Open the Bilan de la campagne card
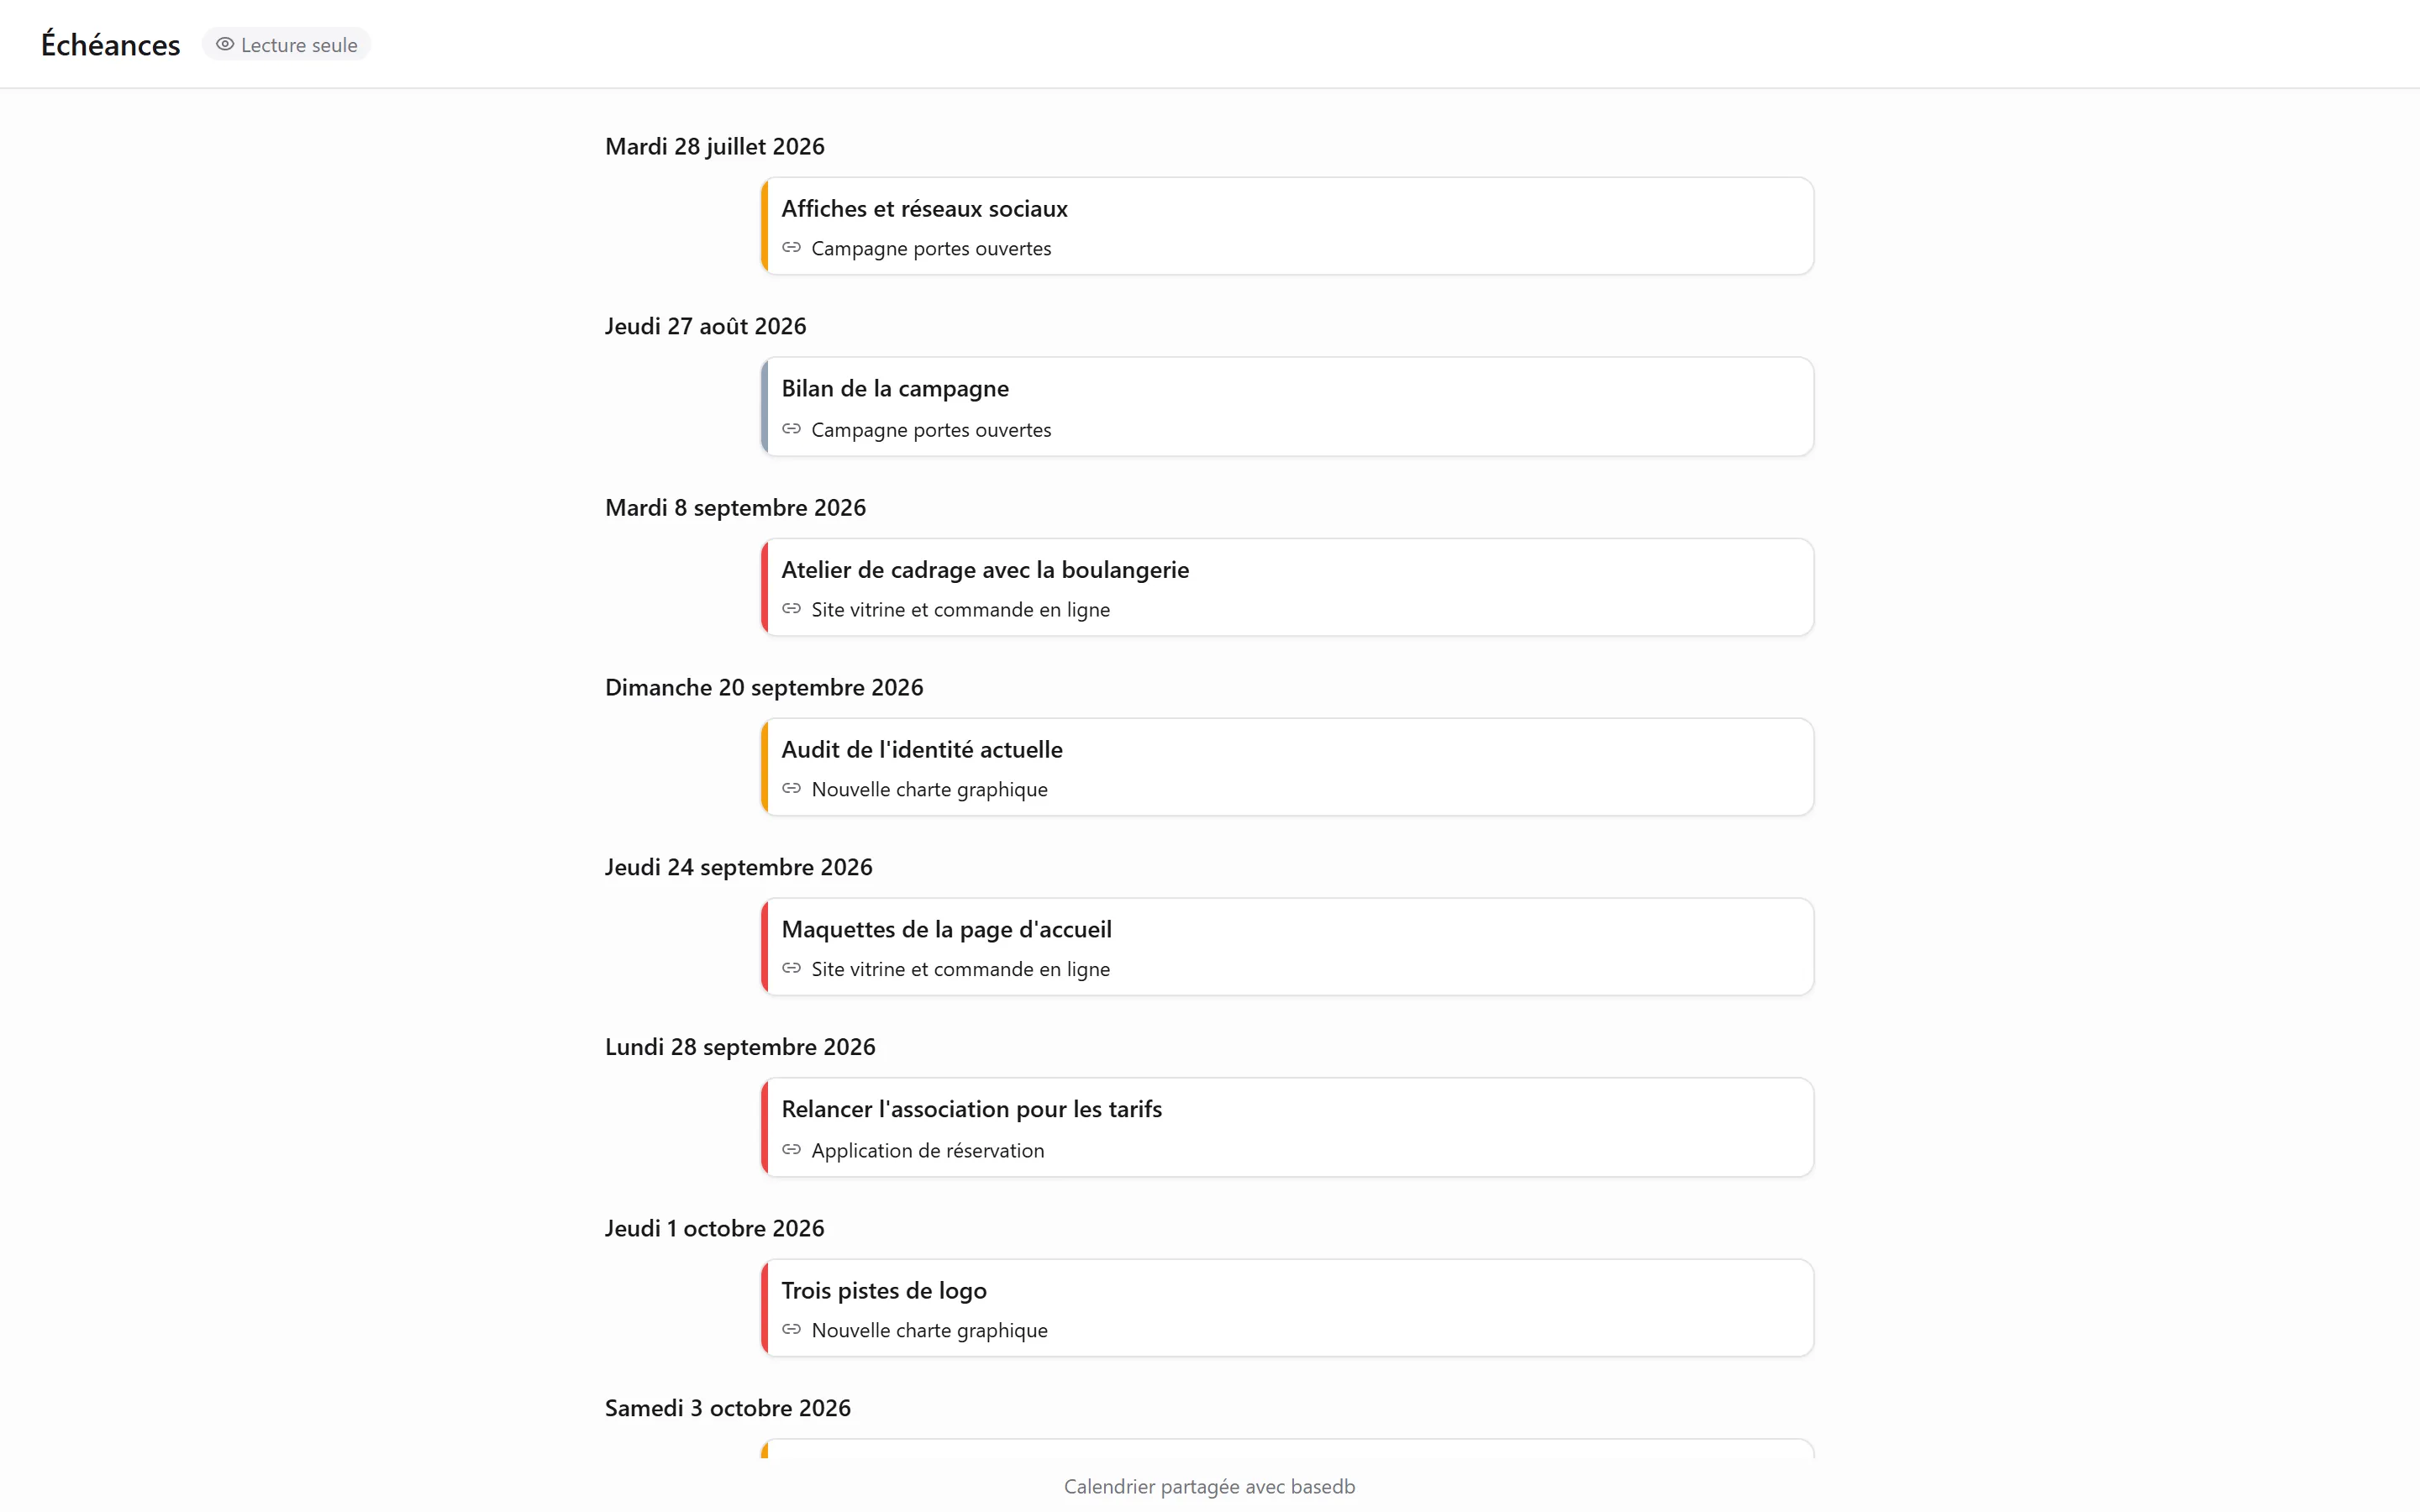This screenshot has height=1512, width=2420. point(1287,407)
